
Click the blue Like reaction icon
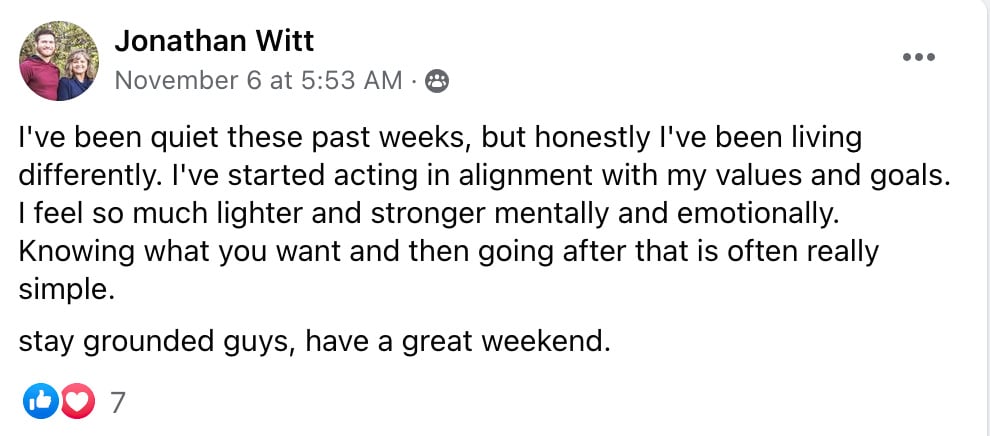(40, 401)
